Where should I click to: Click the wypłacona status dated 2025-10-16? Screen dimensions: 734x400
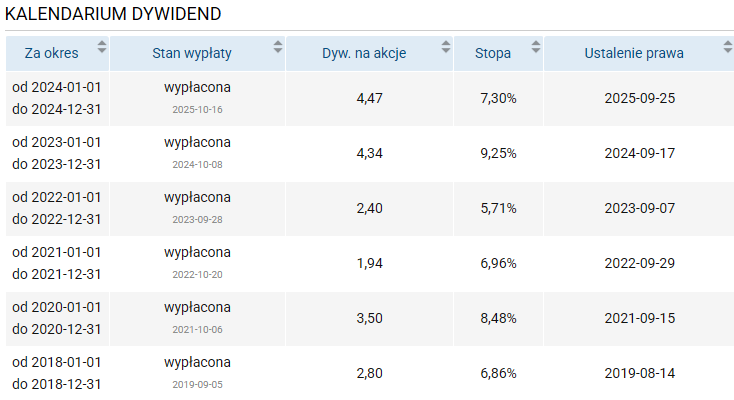197,87
